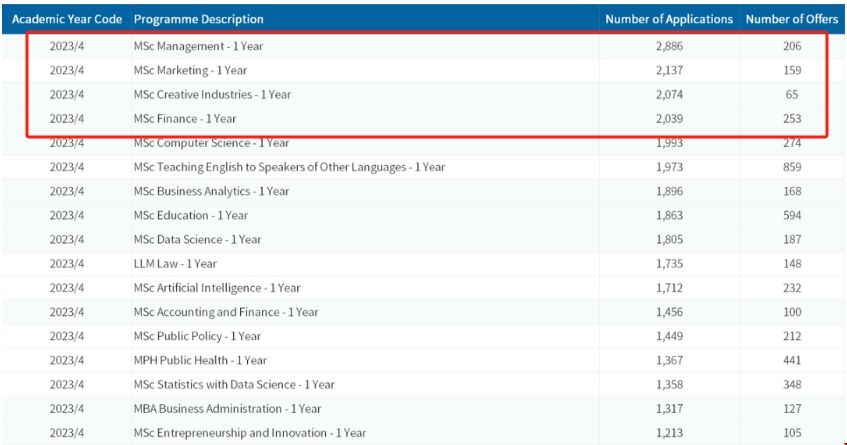Click the 859 offers value

coord(792,167)
